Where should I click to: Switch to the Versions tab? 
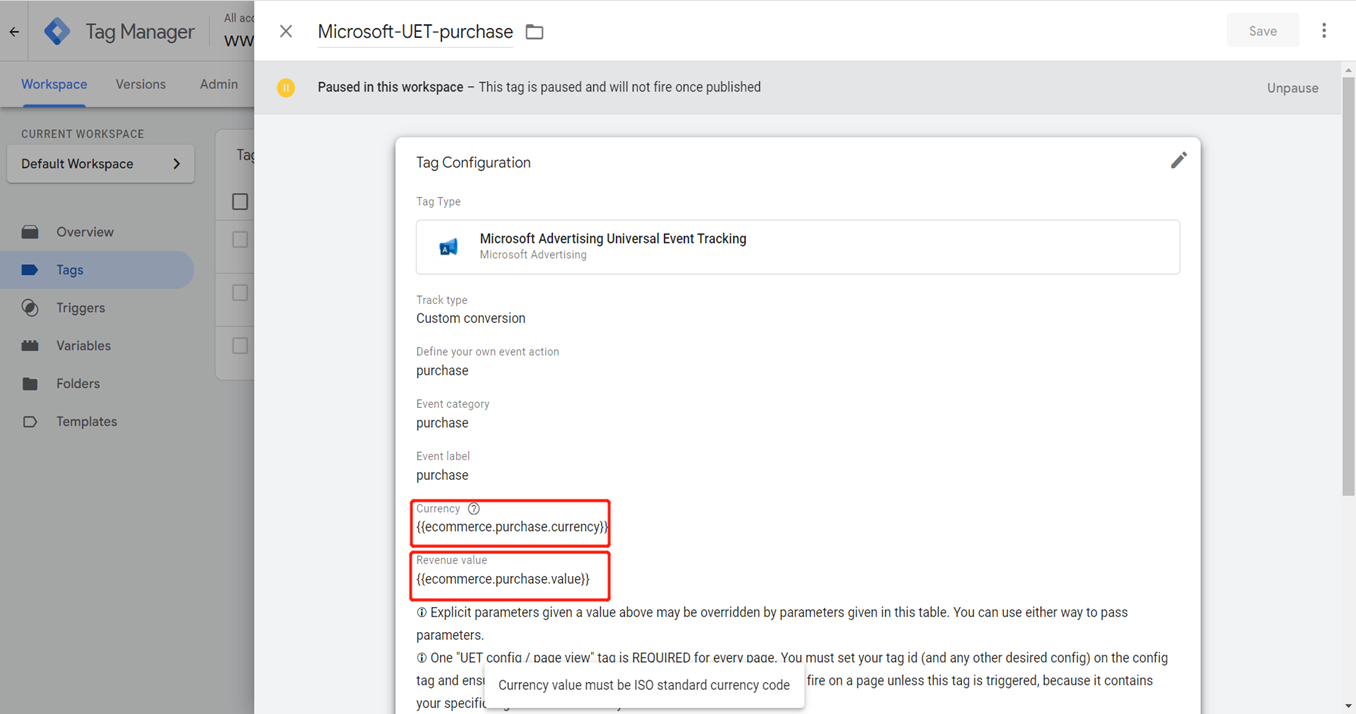click(x=141, y=84)
